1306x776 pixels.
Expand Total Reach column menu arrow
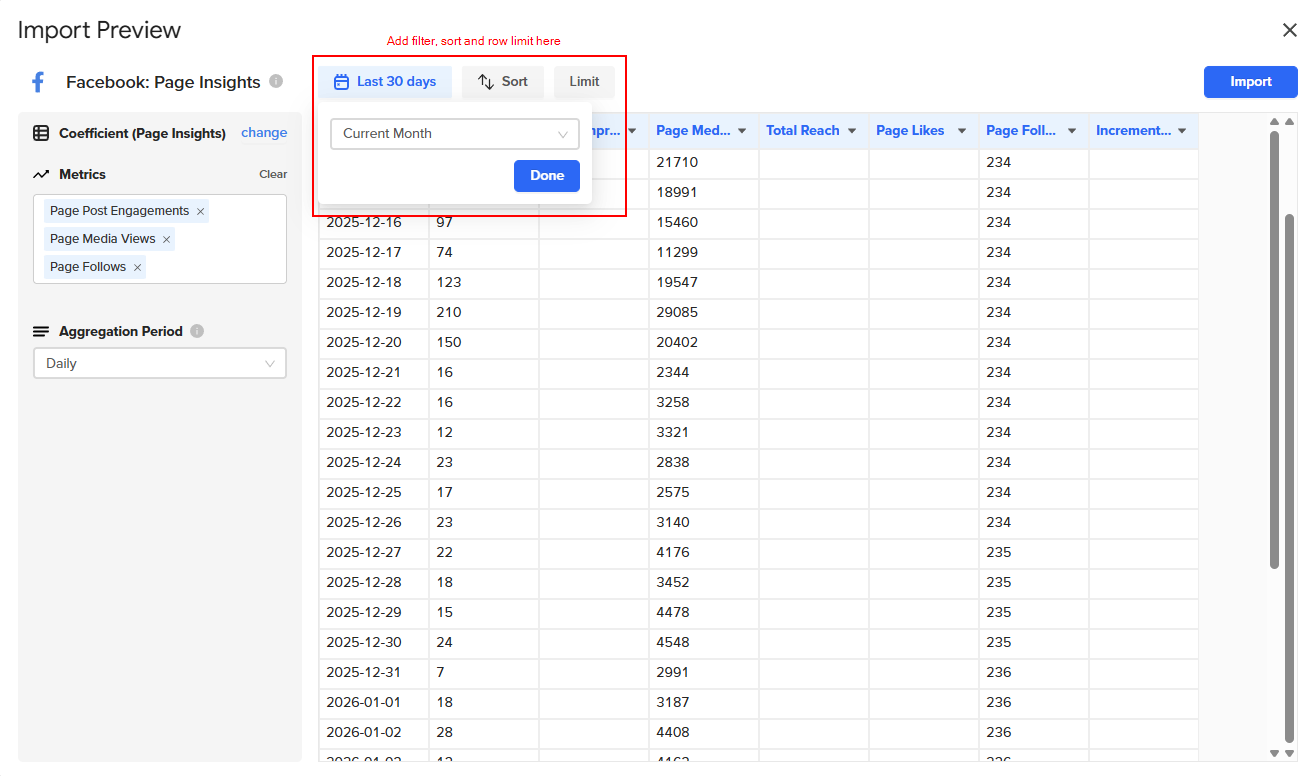tap(852, 131)
